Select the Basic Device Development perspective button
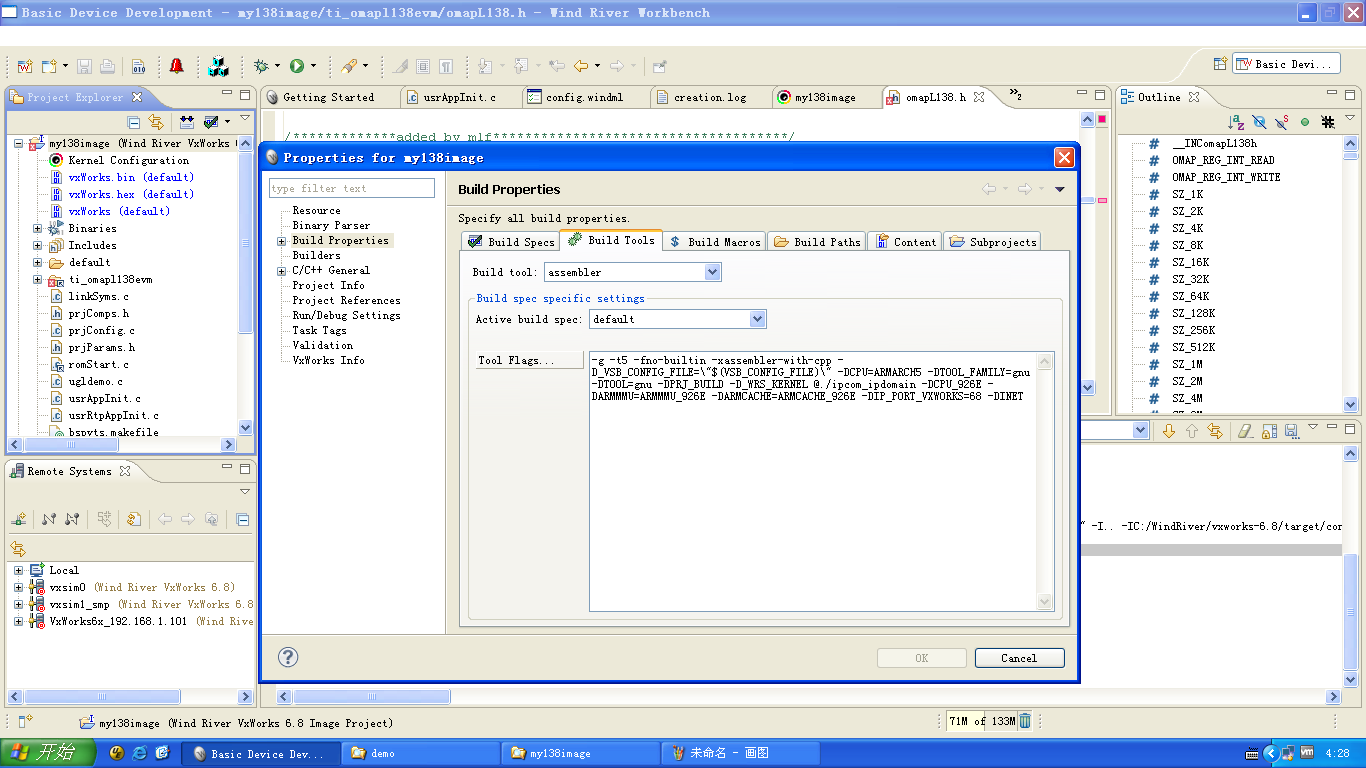Viewport: 1366px width, 768px height. [x=1286, y=63]
